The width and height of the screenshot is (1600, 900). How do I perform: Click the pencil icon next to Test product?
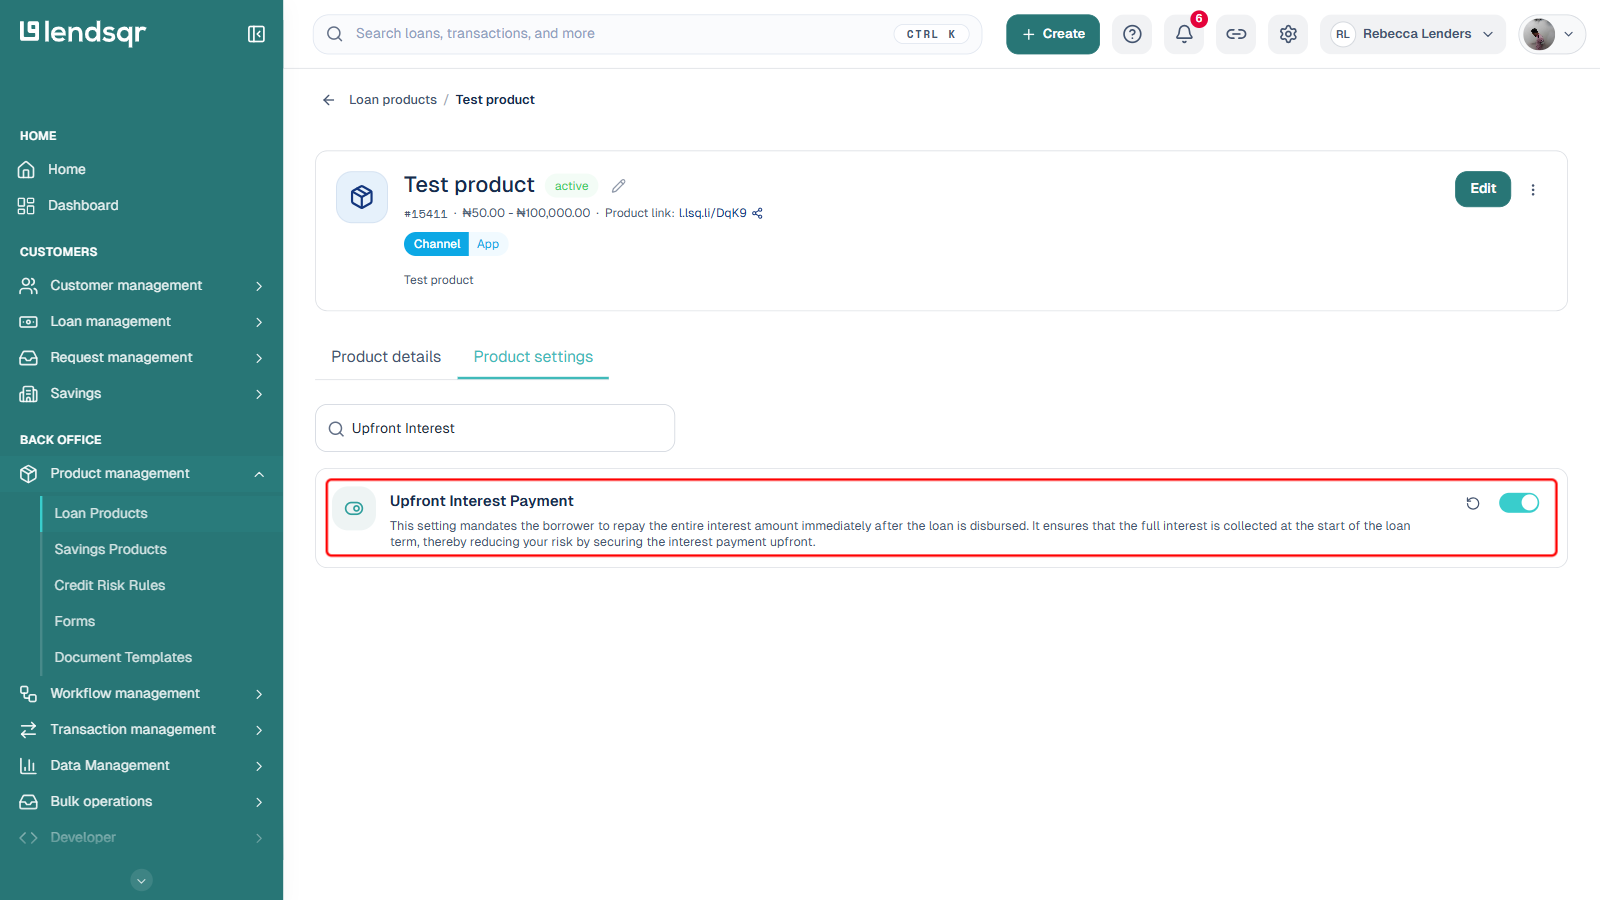click(x=619, y=186)
